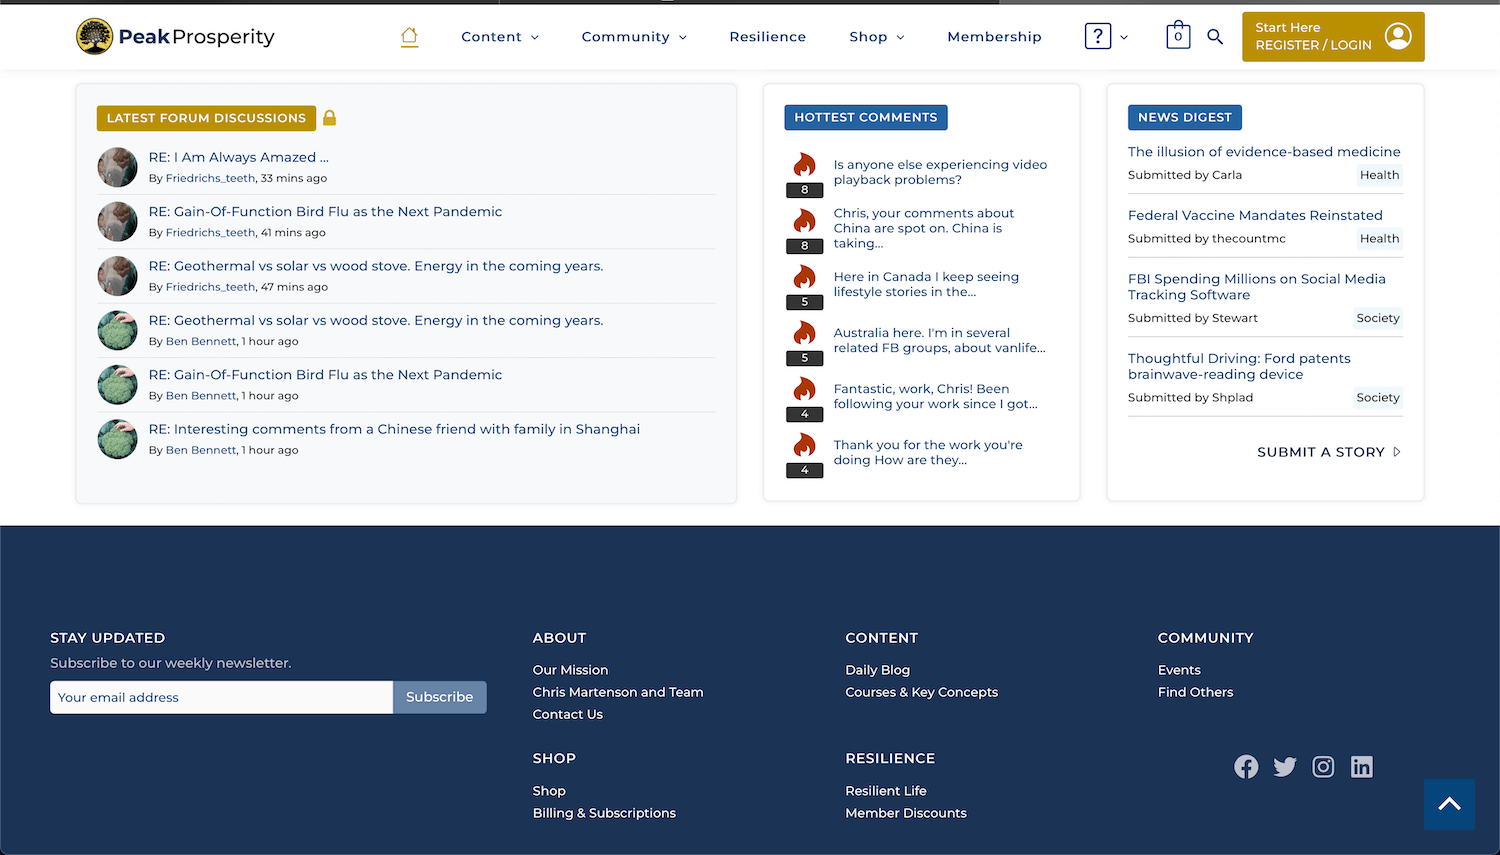Click the flame icon for video playback comment
Screen dimensions: 1500x855
pos(805,165)
